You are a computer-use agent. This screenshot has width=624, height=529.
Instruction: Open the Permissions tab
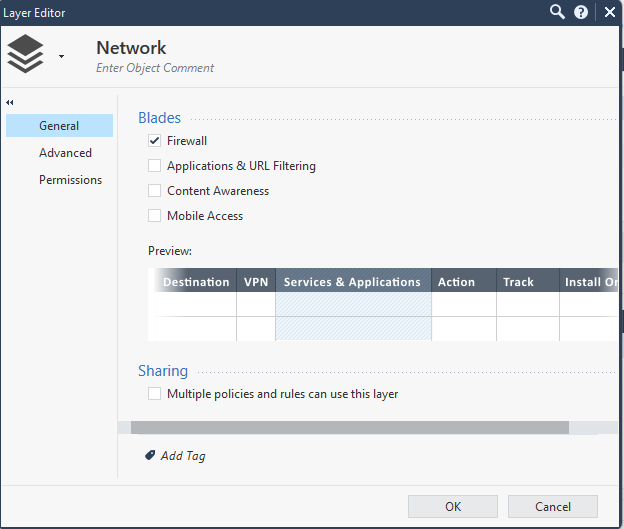pyautogui.click(x=70, y=180)
